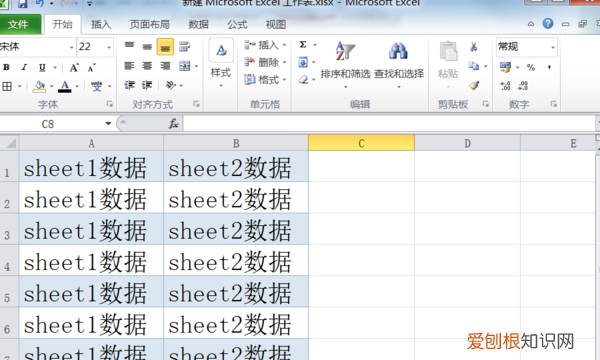
Task: Select column D header
Action: [467, 143]
